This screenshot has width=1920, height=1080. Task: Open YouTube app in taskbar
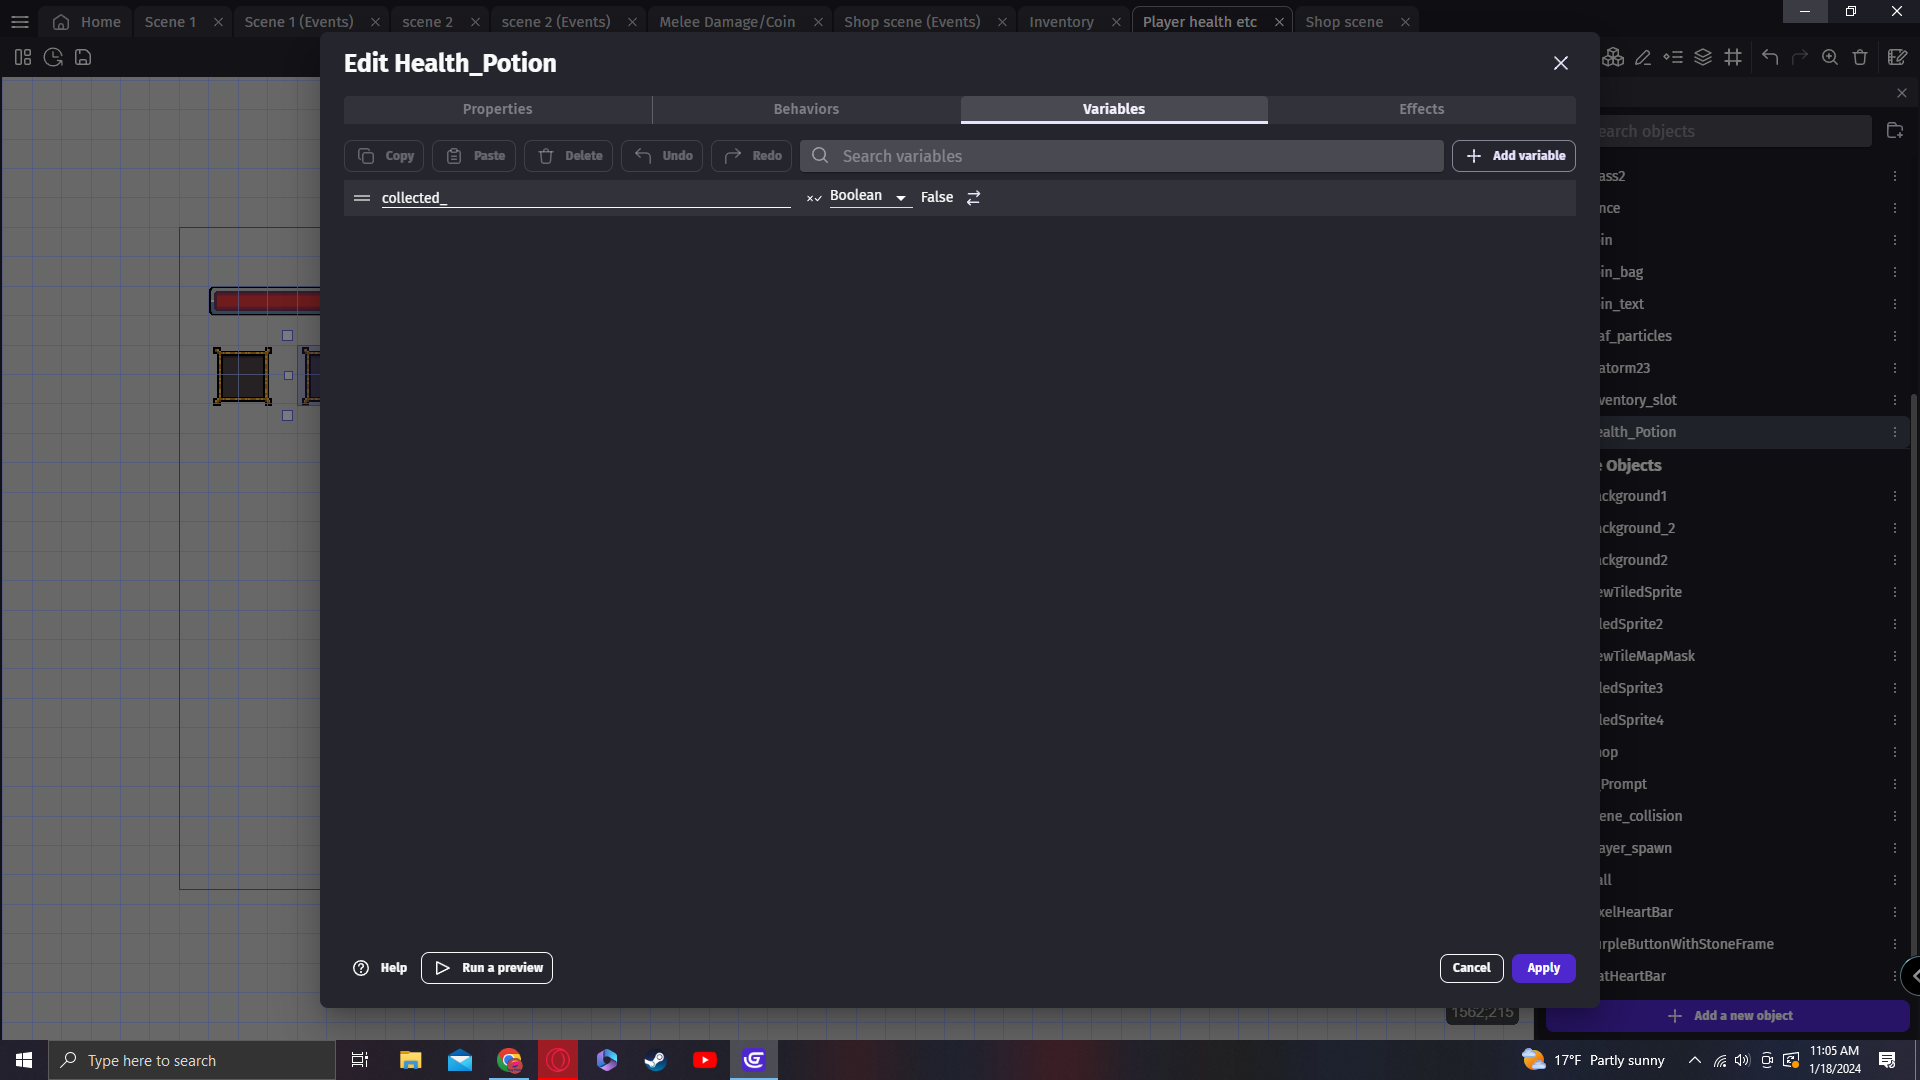pyautogui.click(x=705, y=1060)
